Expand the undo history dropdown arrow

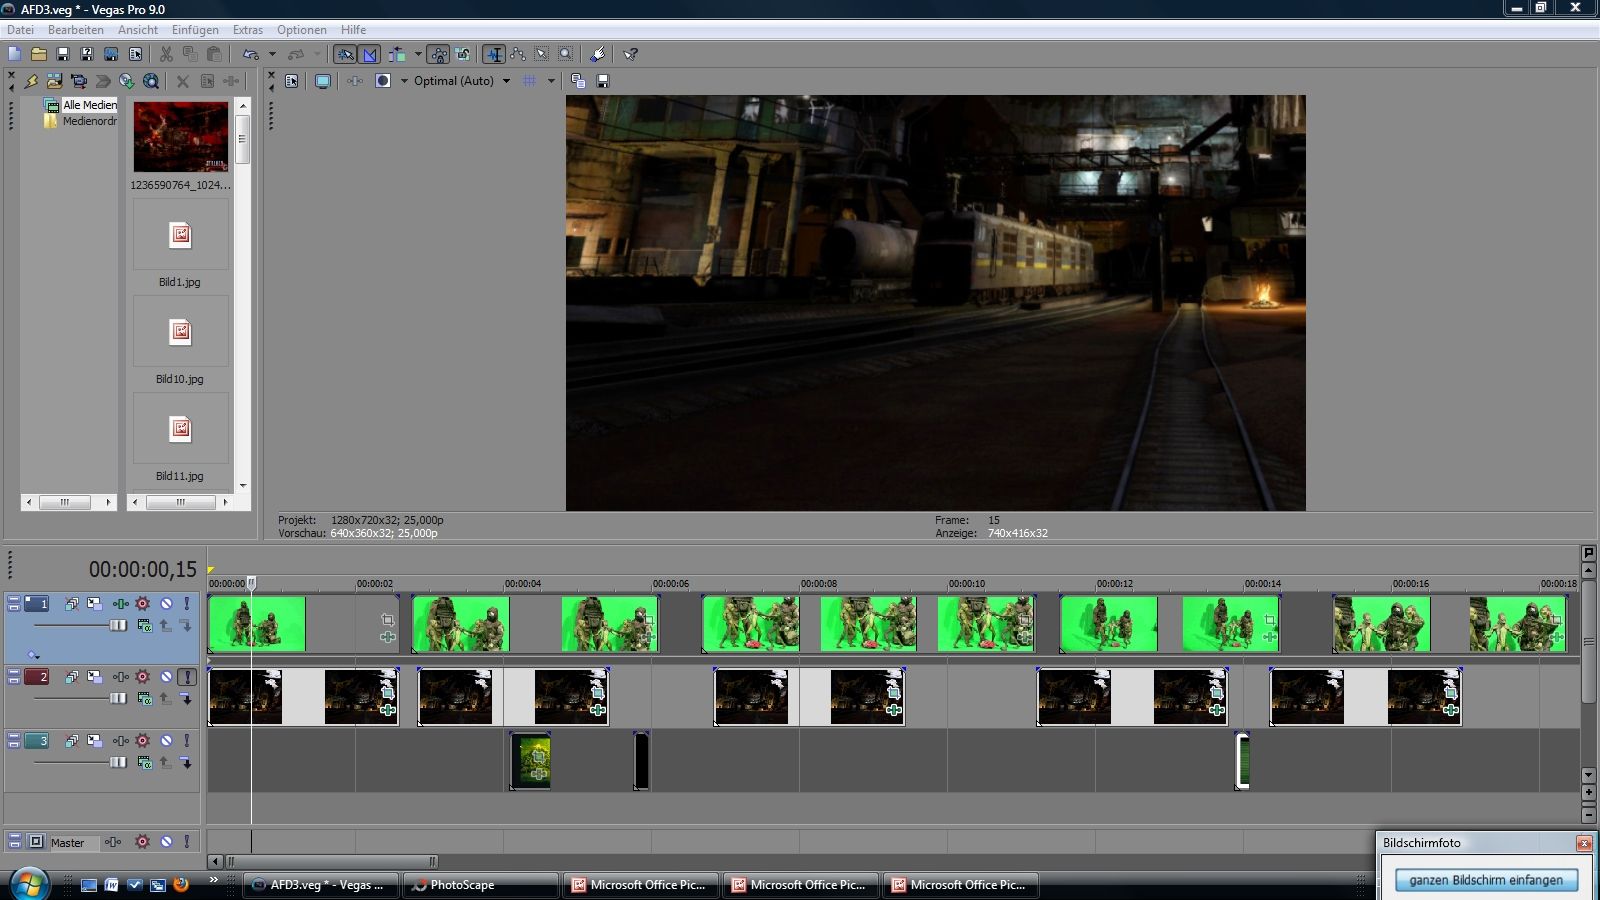click(x=272, y=54)
